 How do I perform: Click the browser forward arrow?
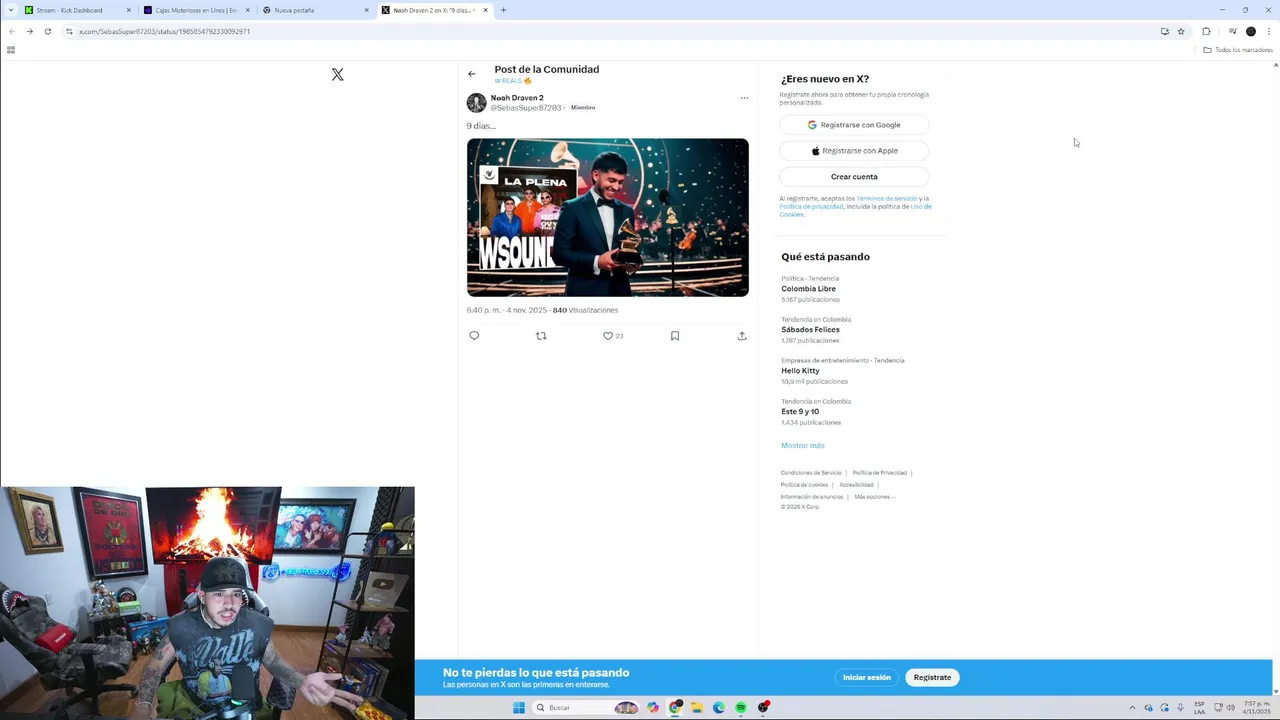[29, 31]
